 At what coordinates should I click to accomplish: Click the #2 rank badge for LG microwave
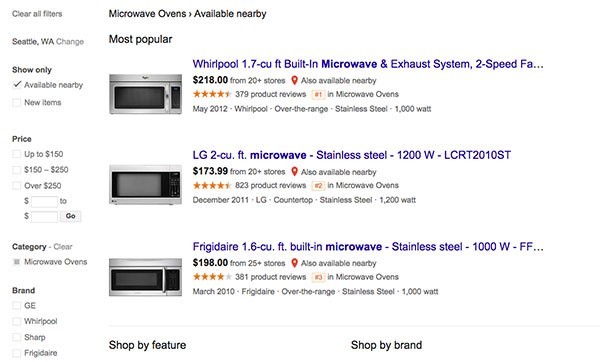click(x=318, y=186)
